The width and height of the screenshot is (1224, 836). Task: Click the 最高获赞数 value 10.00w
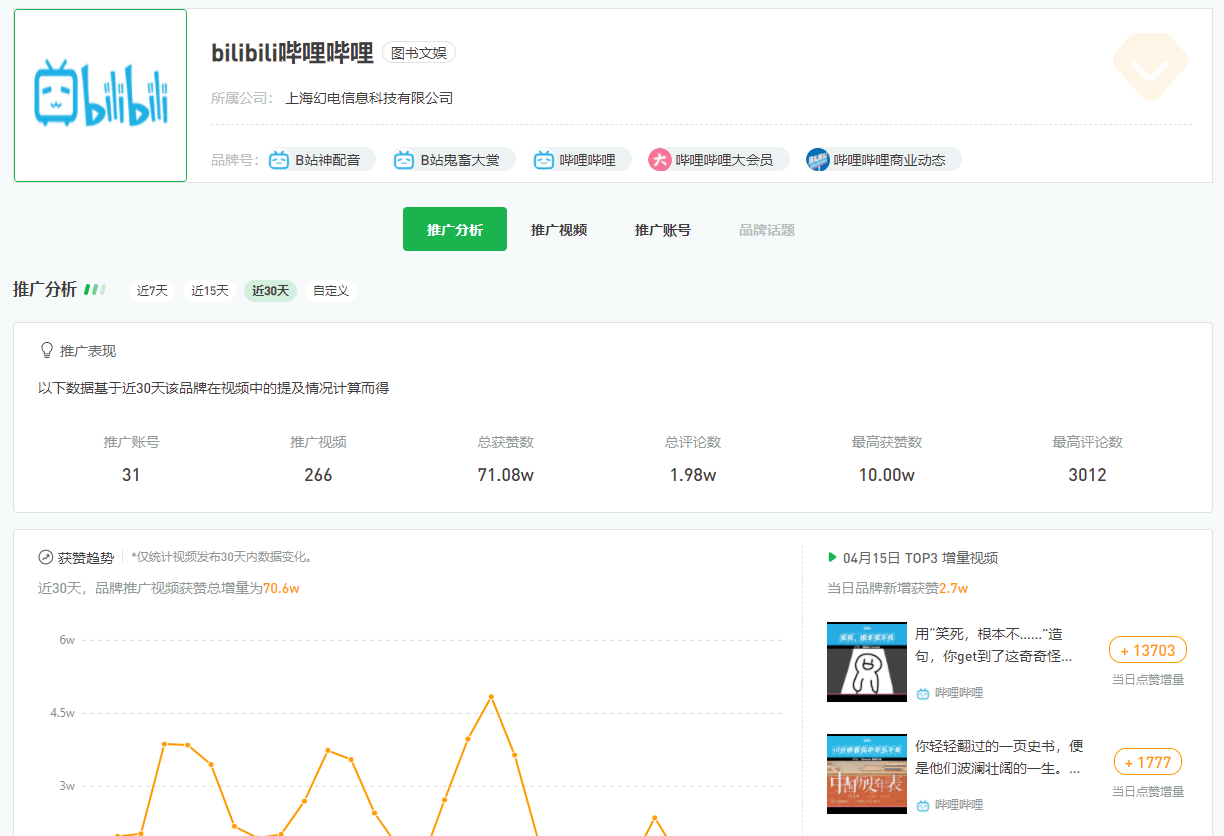coord(887,475)
